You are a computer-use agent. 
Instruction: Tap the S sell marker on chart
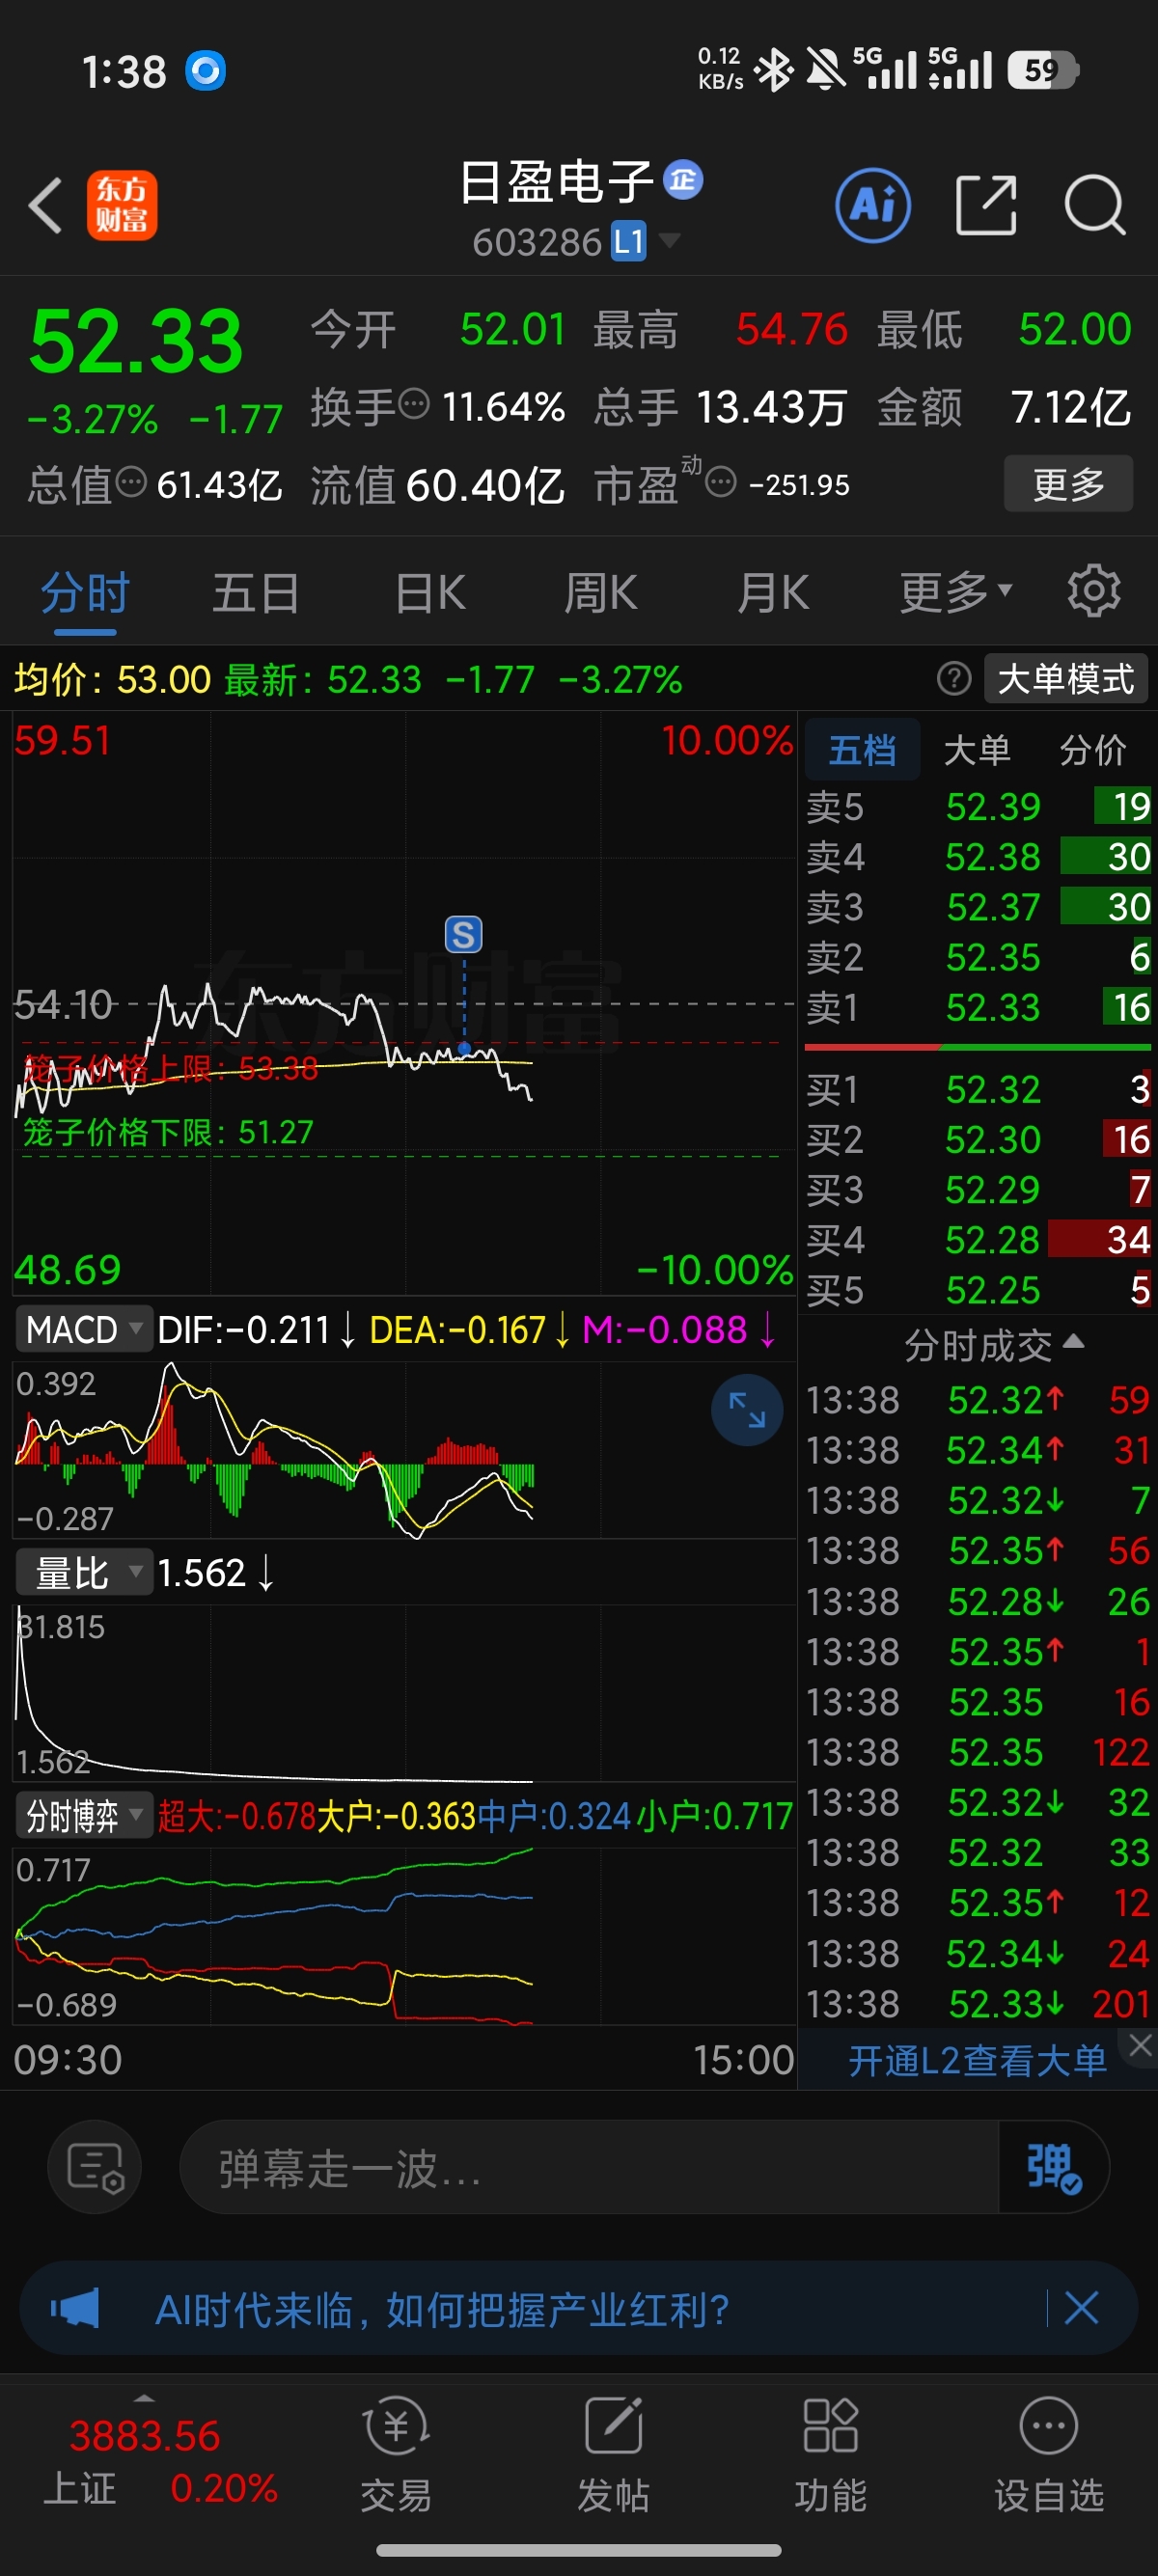click(463, 935)
